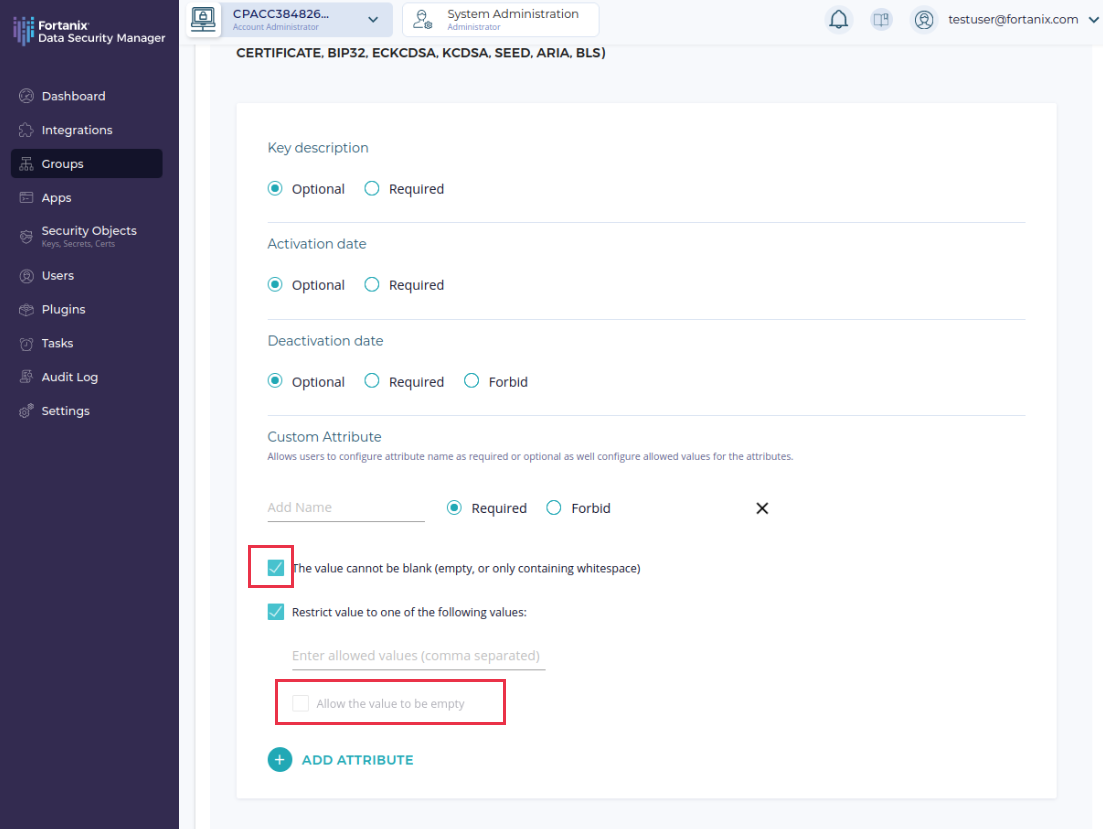Image resolution: width=1103 pixels, height=829 pixels.
Task: Expand the CPACC384826 account dropdown
Action: click(372, 19)
